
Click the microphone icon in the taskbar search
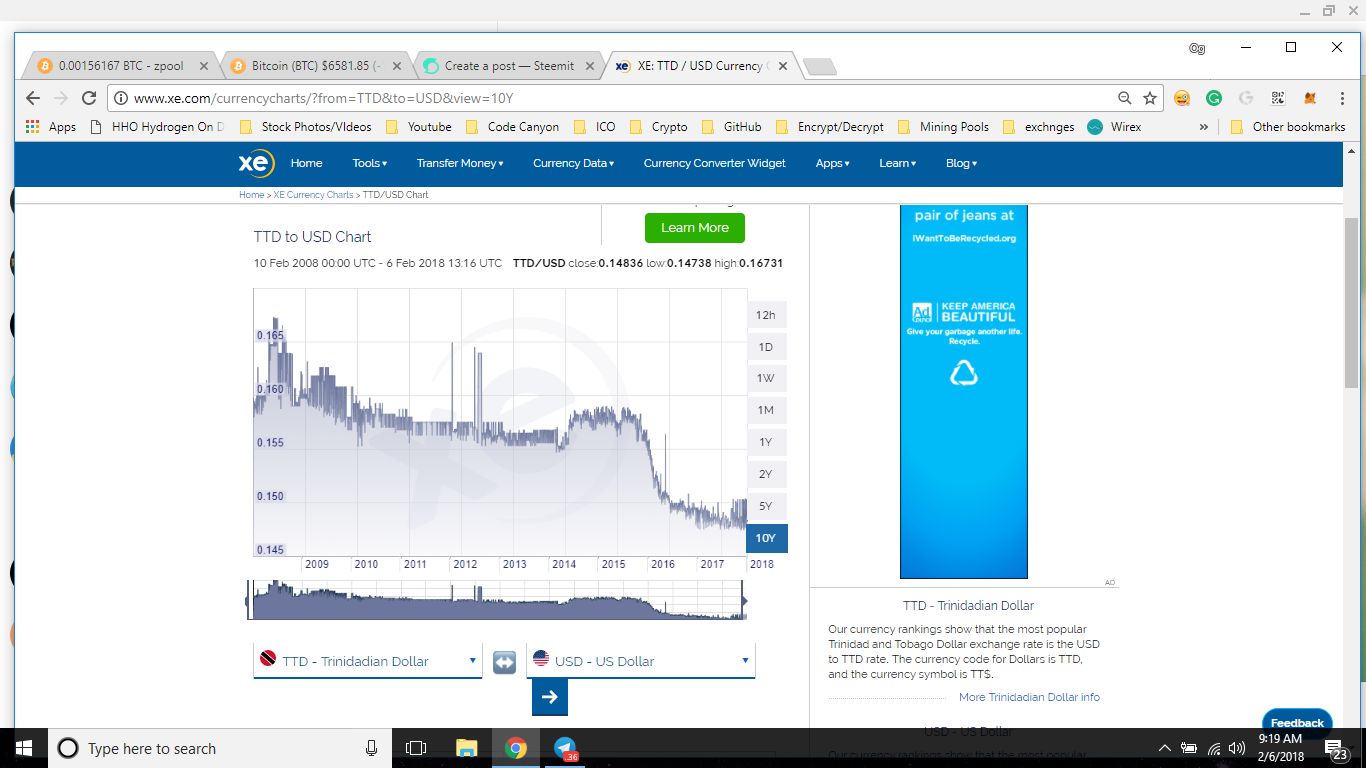371,748
